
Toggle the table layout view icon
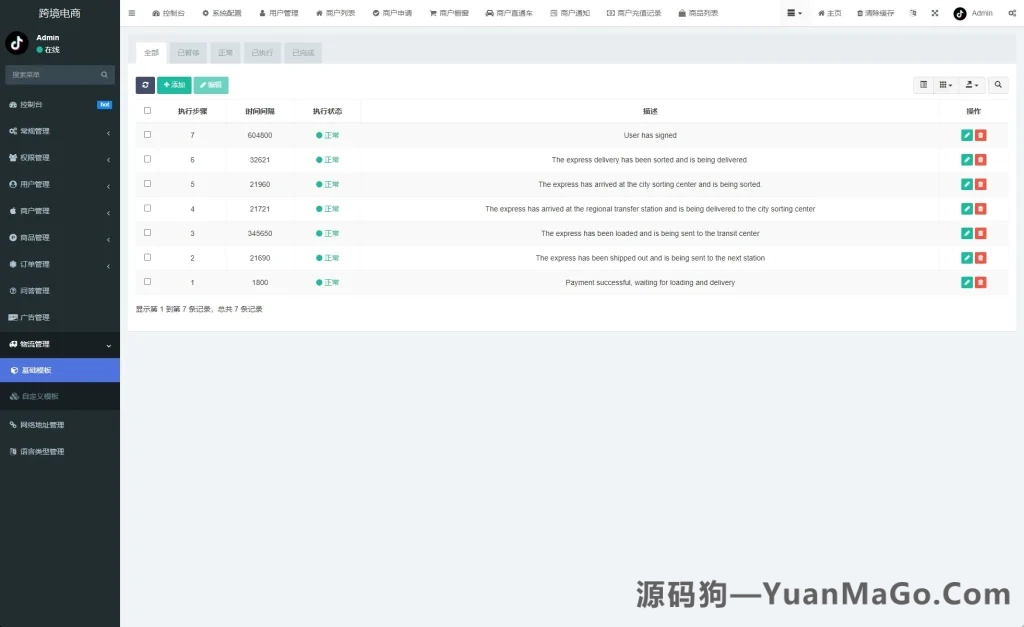(922, 85)
